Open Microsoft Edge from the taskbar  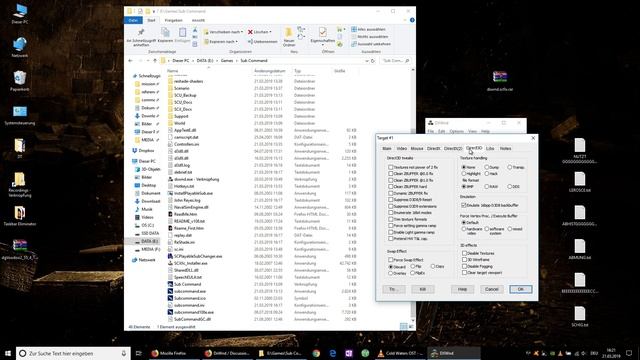coord(333,353)
